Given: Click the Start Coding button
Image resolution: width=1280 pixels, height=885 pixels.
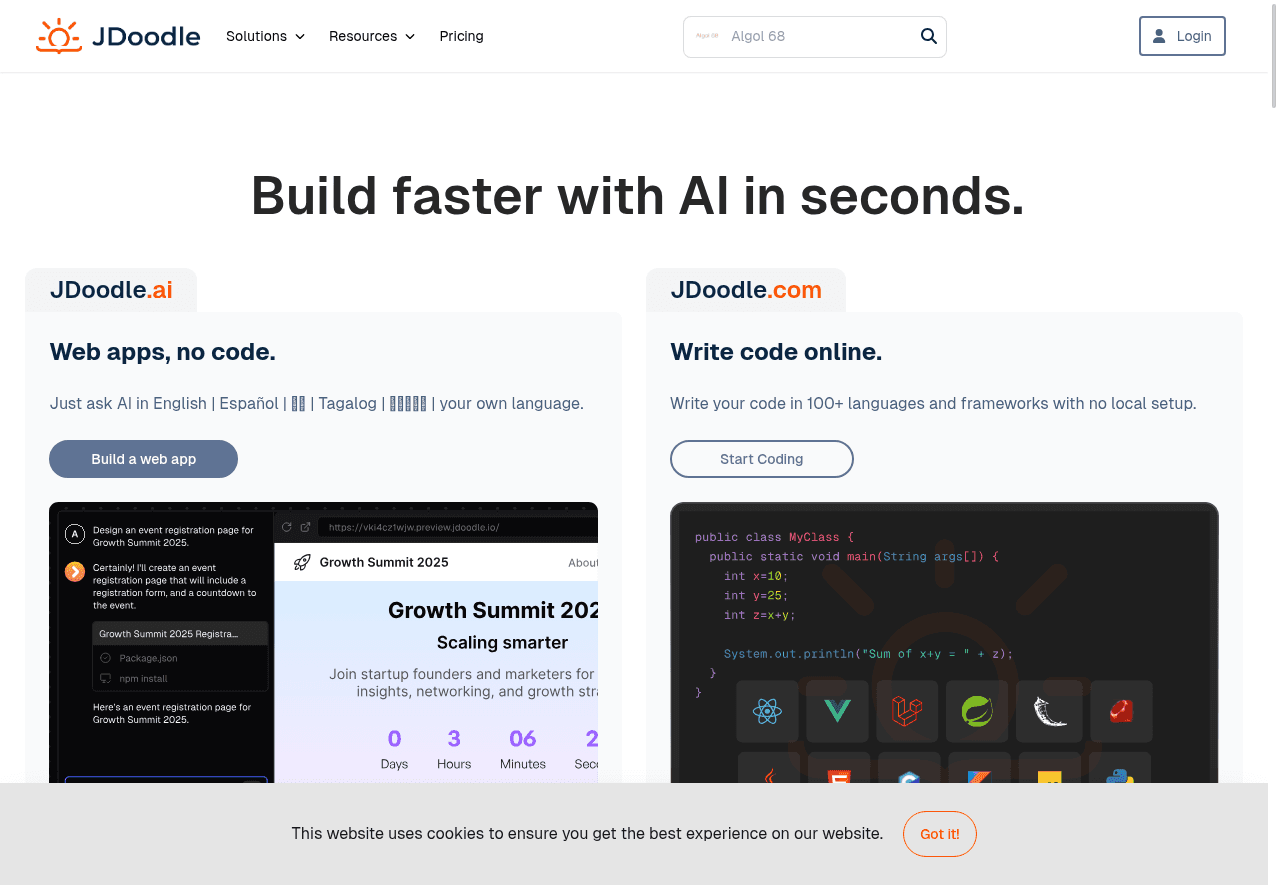Looking at the screenshot, I should point(761,459).
